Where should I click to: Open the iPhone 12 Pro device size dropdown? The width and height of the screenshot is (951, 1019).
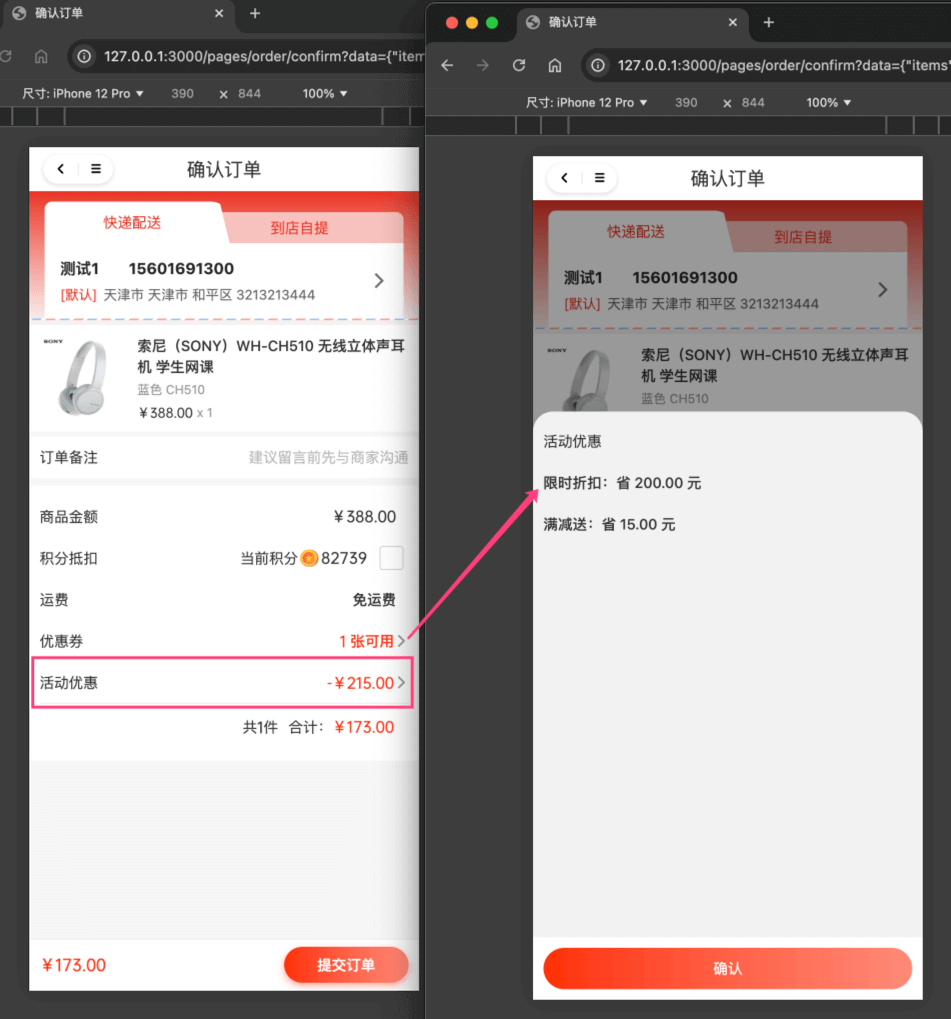[x=83, y=93]
